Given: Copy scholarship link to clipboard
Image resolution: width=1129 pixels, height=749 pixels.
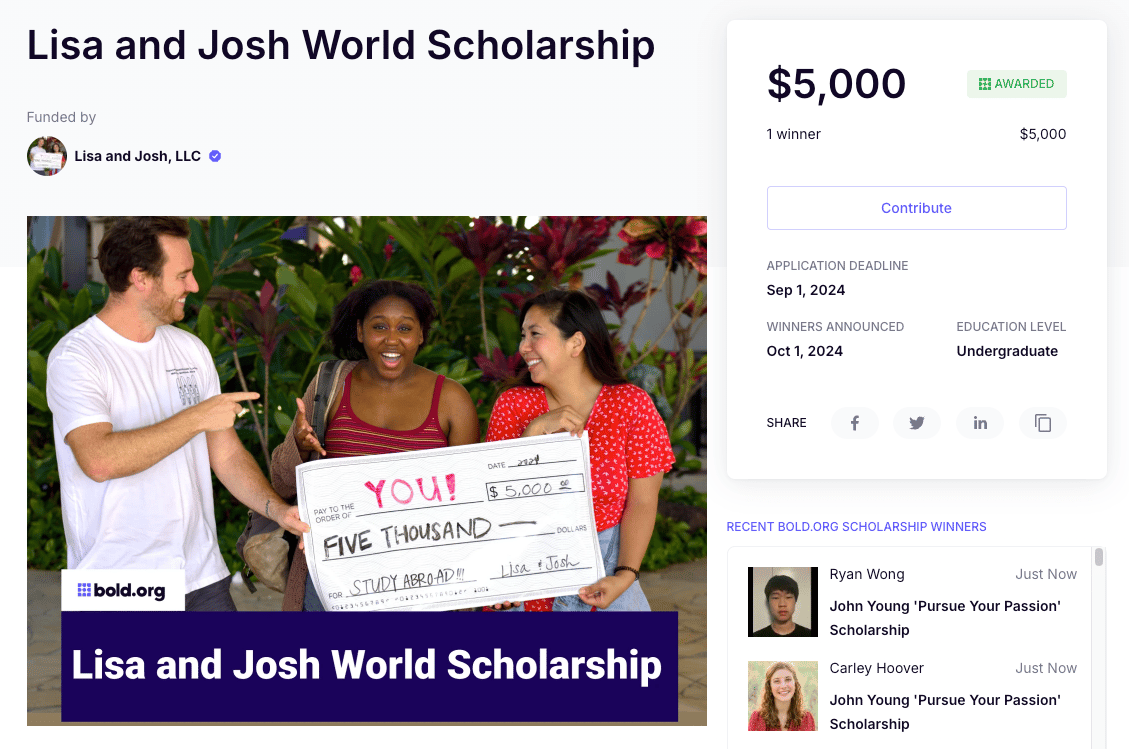Looking at the screenshot, I should 1043,423.
